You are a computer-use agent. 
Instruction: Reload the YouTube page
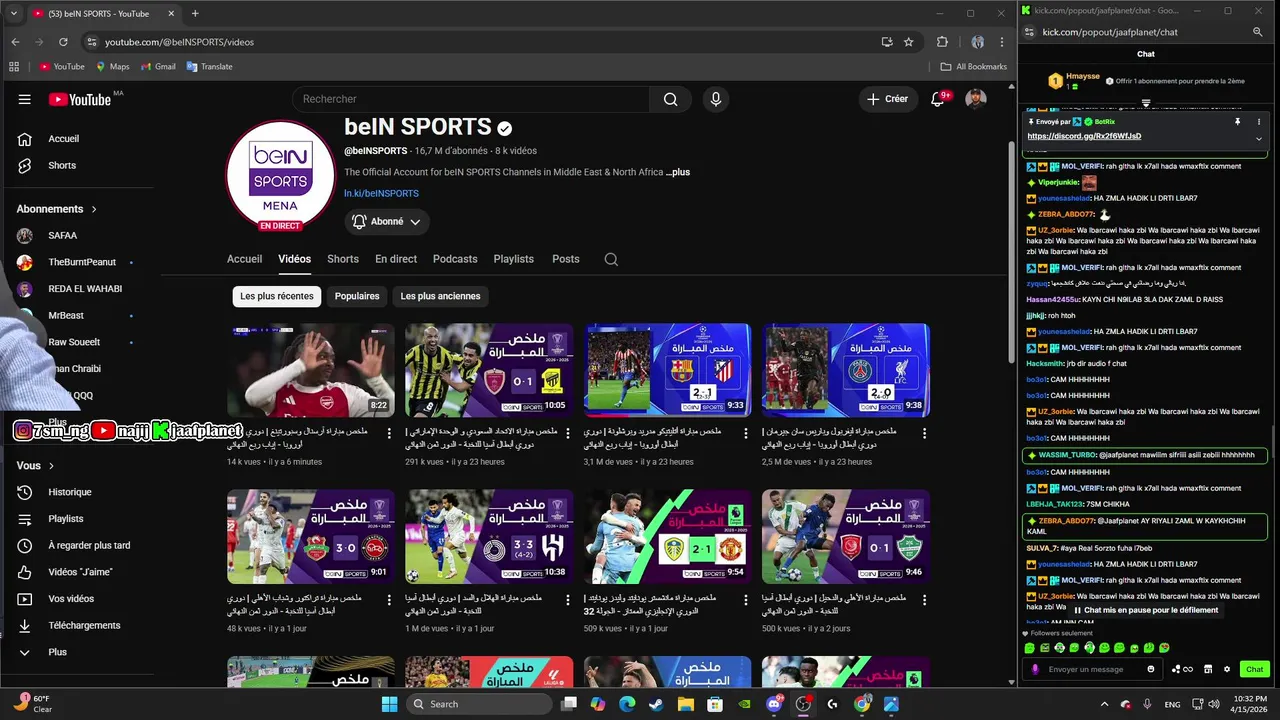tap(63, 42)
